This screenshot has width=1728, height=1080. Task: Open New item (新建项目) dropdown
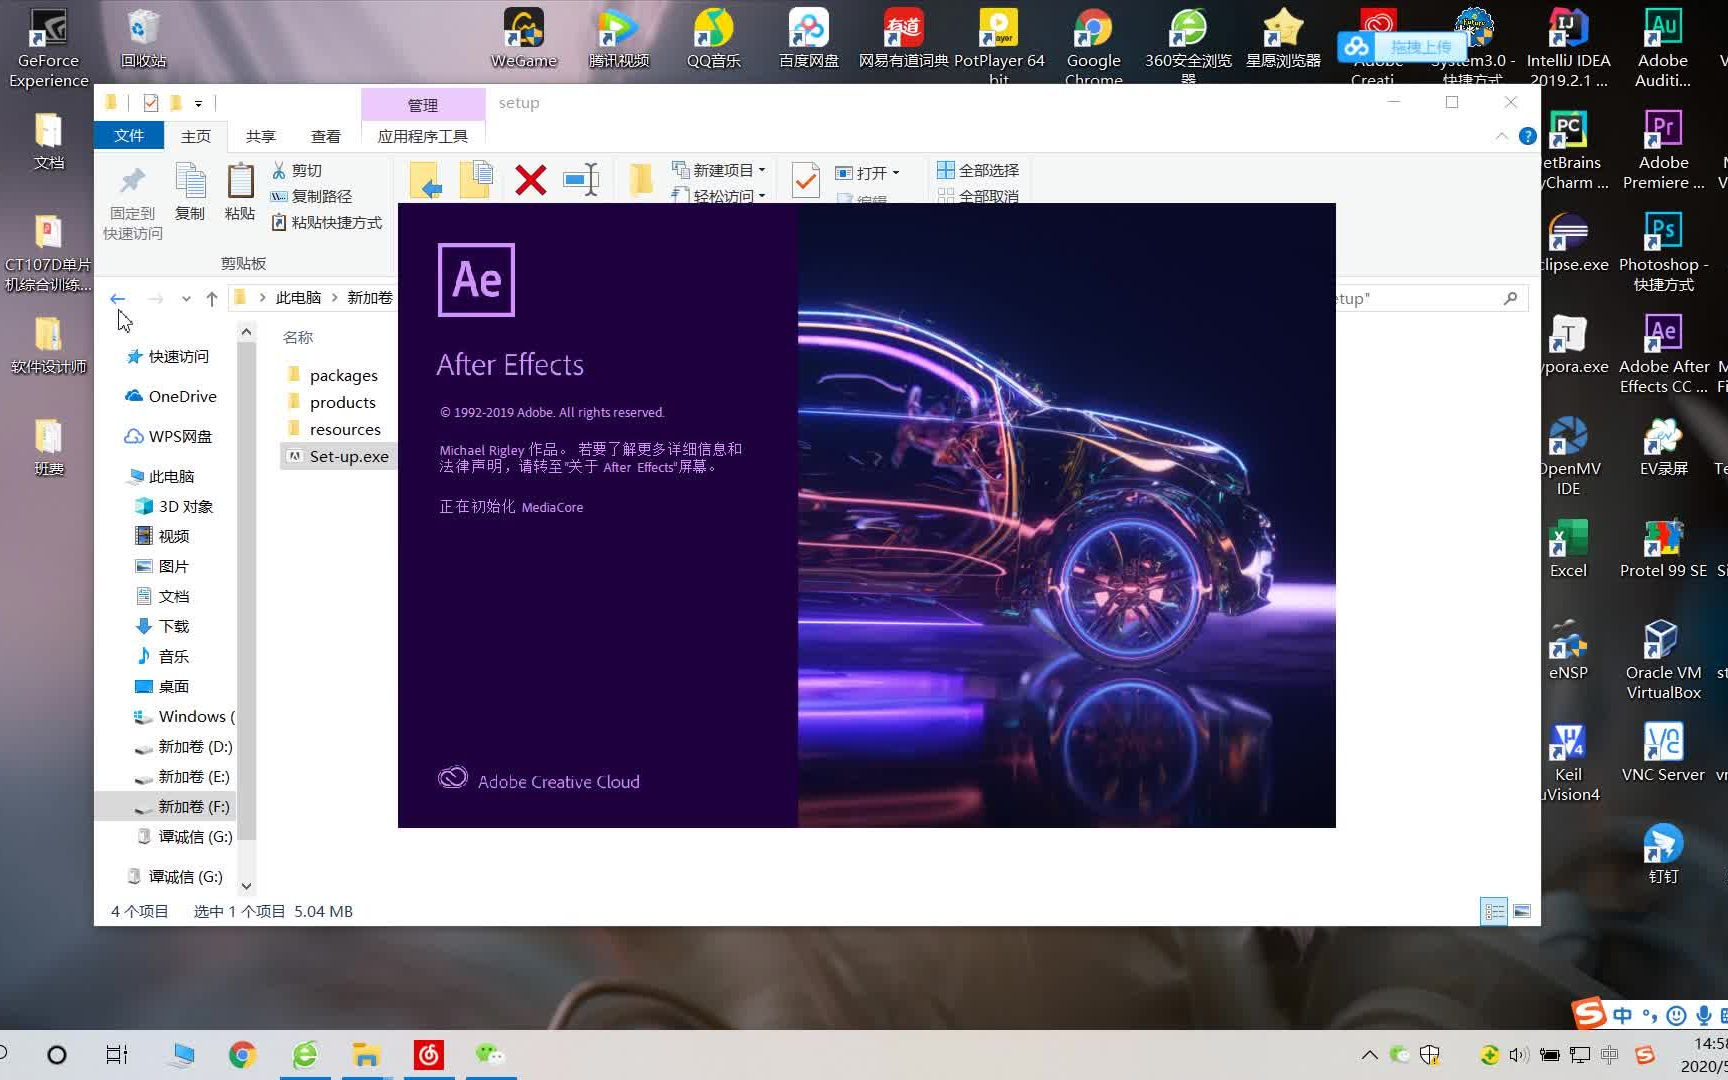pyautogui.click(x=719, y=170)
